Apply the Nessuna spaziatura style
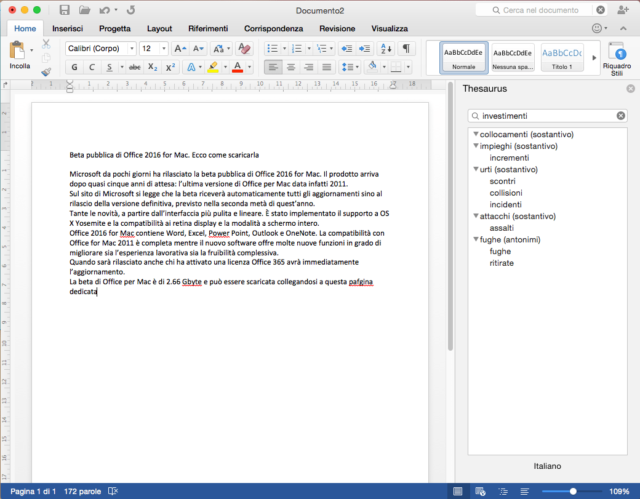Image resolution: width=640 pixels, height=499 pixels. (513, 58)
